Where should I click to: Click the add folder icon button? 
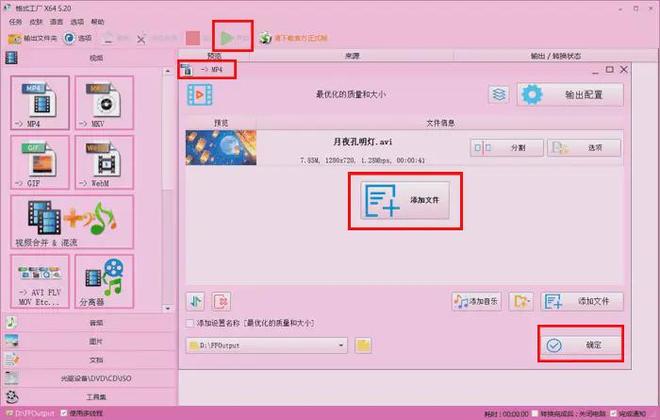(x=521, y=301)
